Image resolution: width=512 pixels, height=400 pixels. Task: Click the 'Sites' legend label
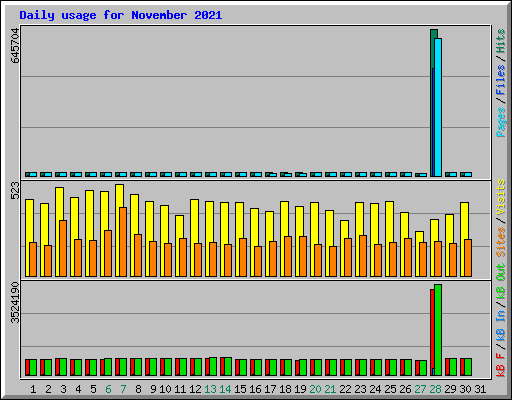tap(501, 242)
